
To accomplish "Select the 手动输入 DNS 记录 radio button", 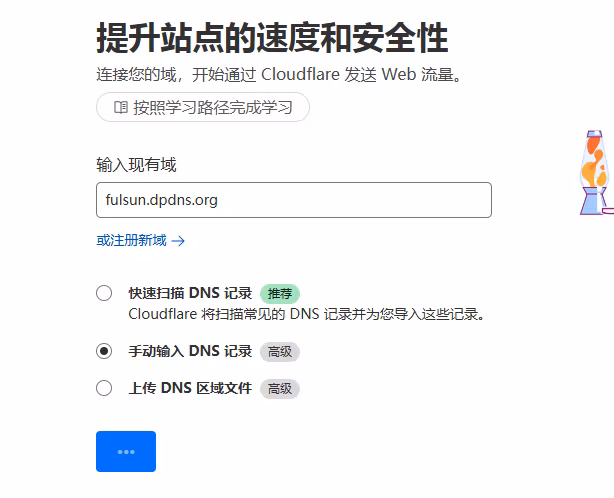I will coord(104,351).
